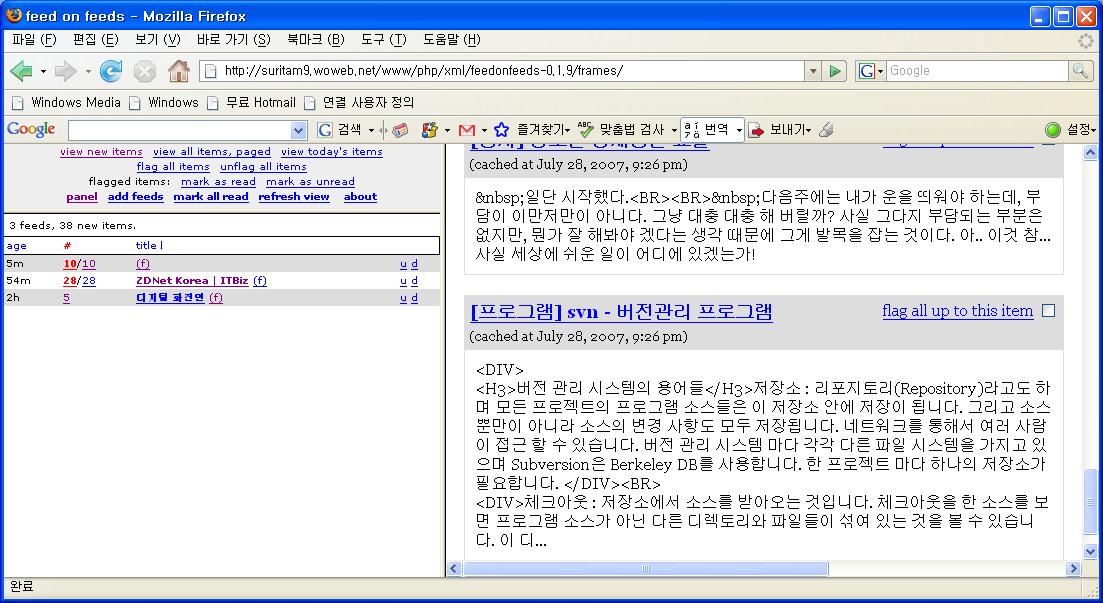Click the Google logo on the Google toolbar
Viewport: 1103px width, 603px height.
(31, 129)
